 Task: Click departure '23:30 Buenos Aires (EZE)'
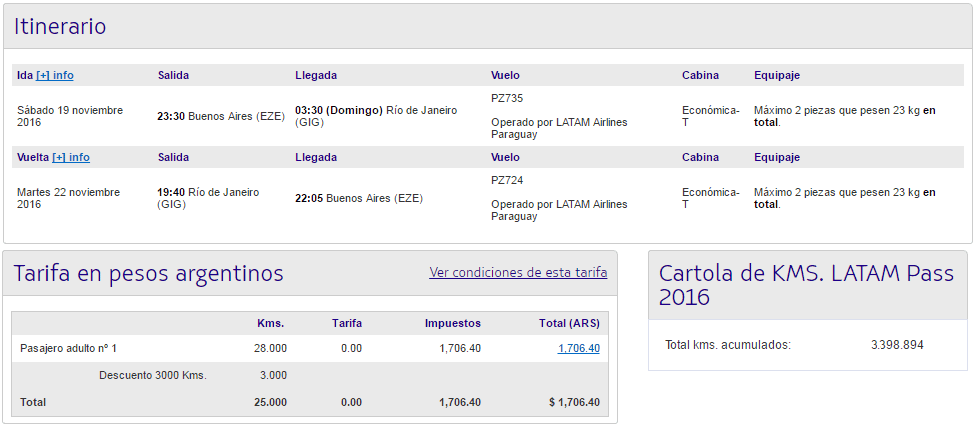pyautogui.click(x=221, y=116)
